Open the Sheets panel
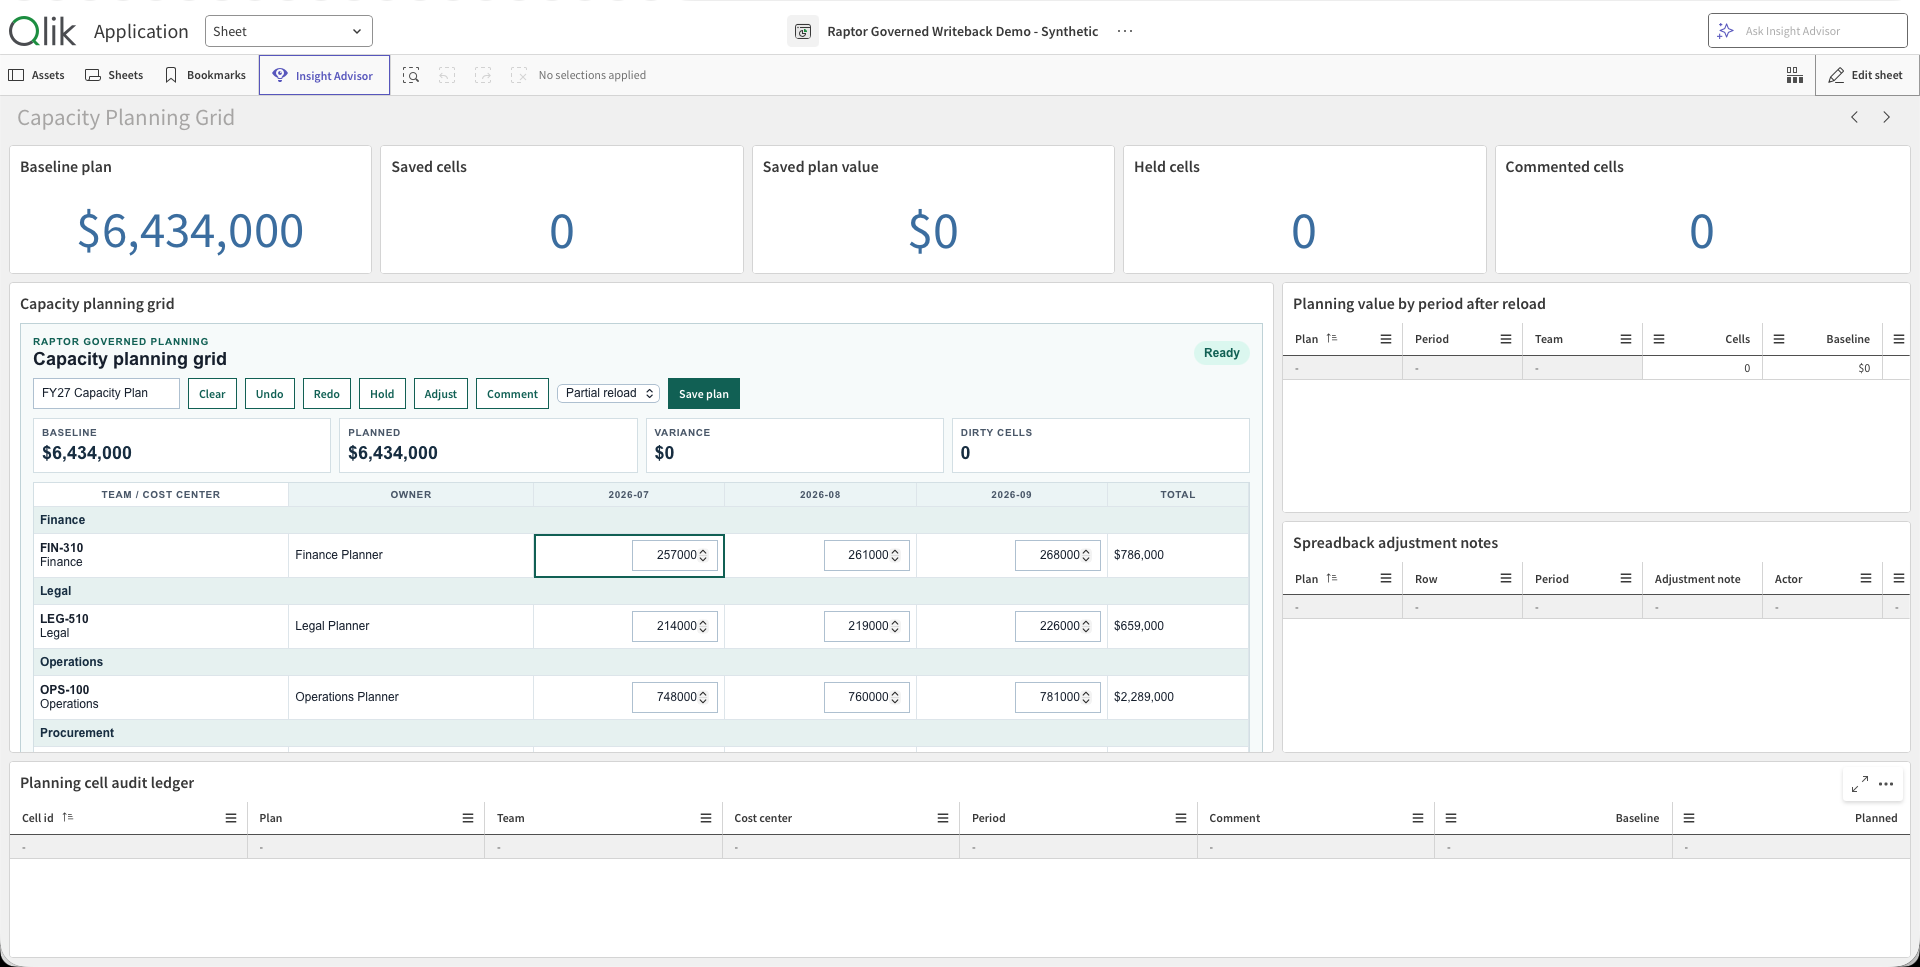The image size is (1920, 967). (115, 75)
